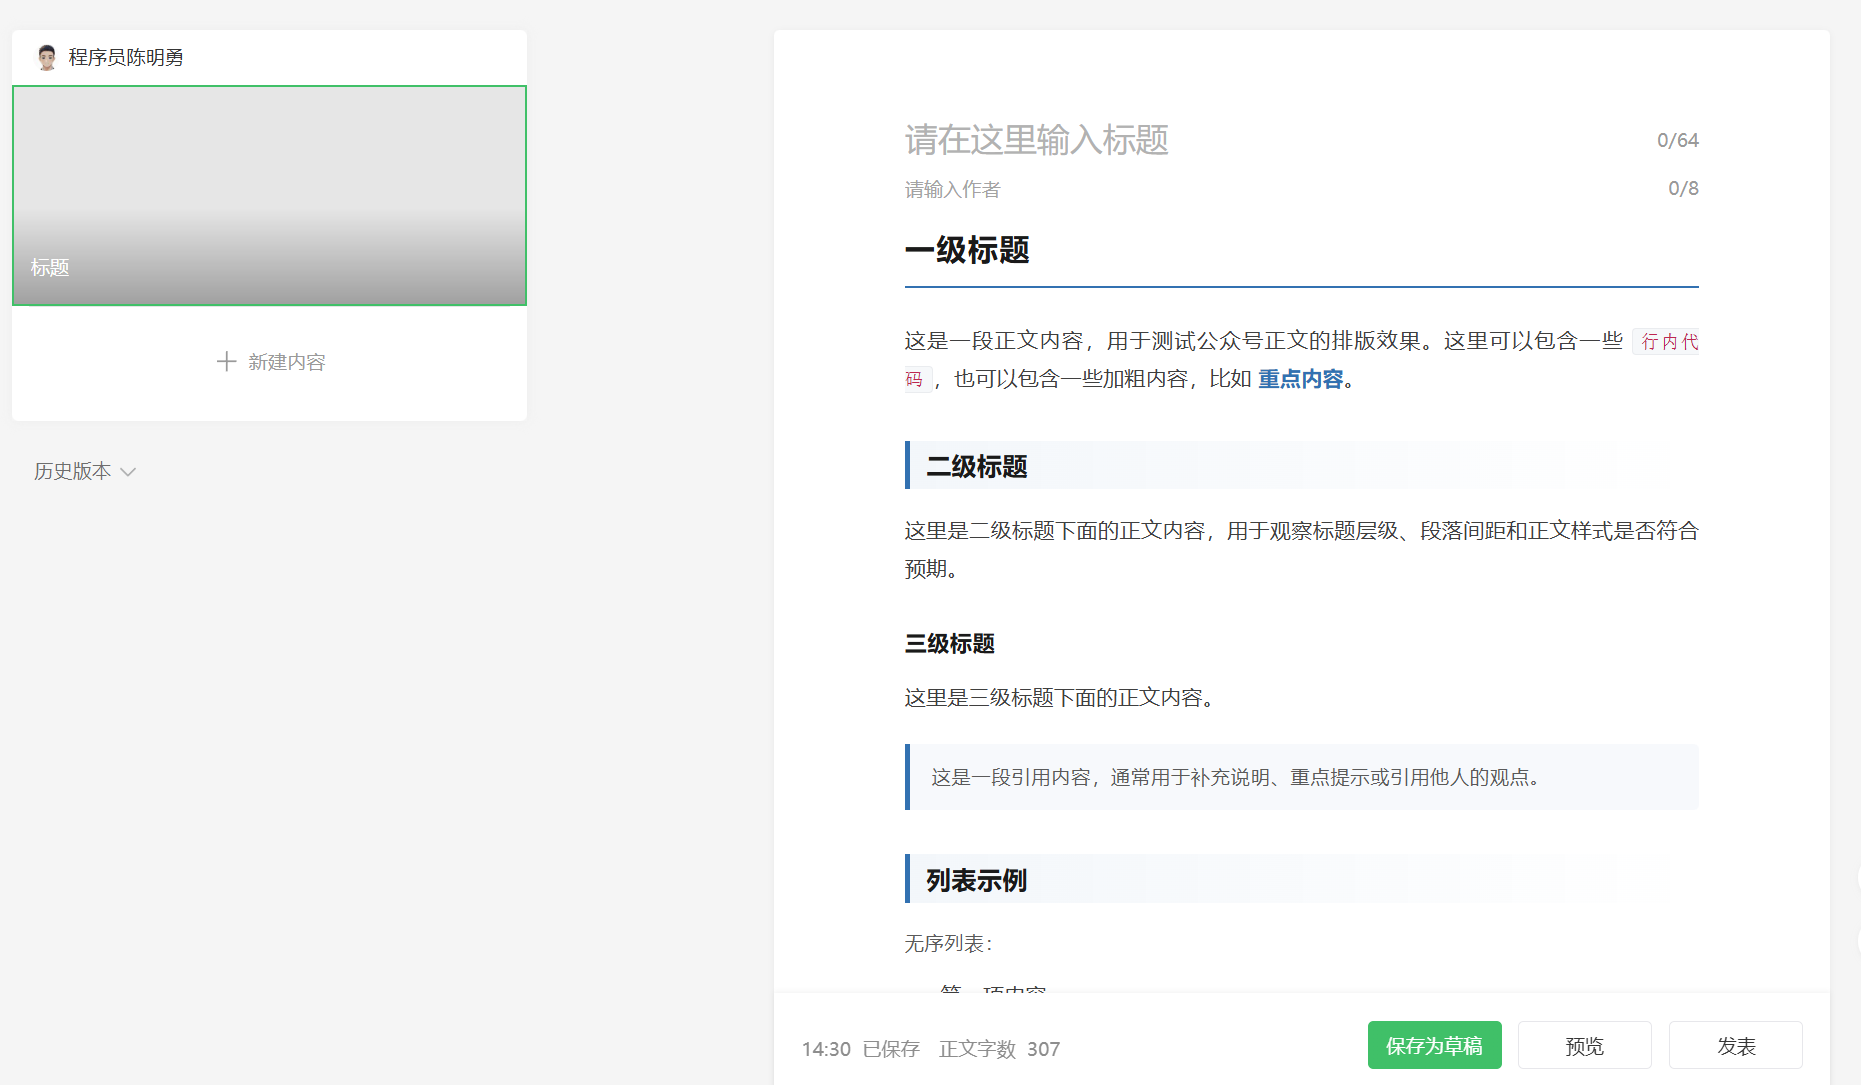Expand the 历史版本 dropdown
The image size is (1861, 1085).
(85, 471)
